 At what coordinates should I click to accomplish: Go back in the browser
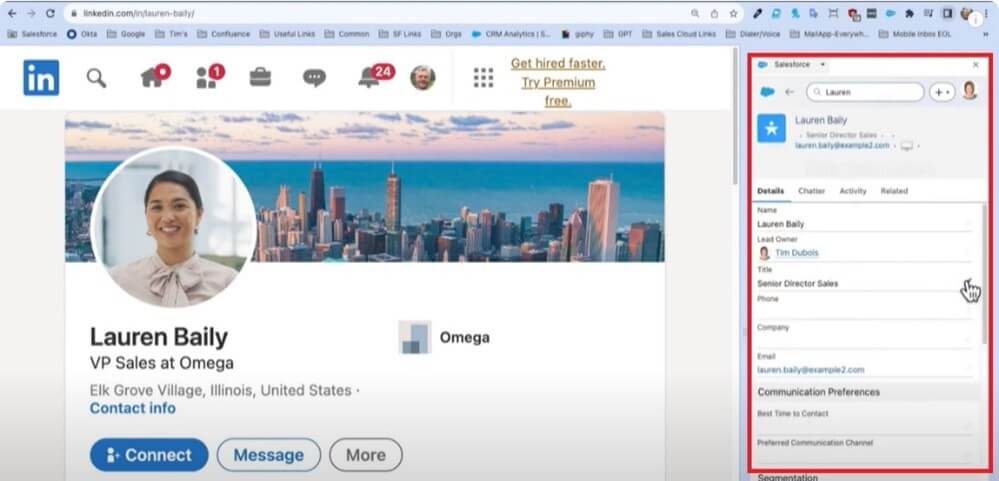click(x=11, y=13)
